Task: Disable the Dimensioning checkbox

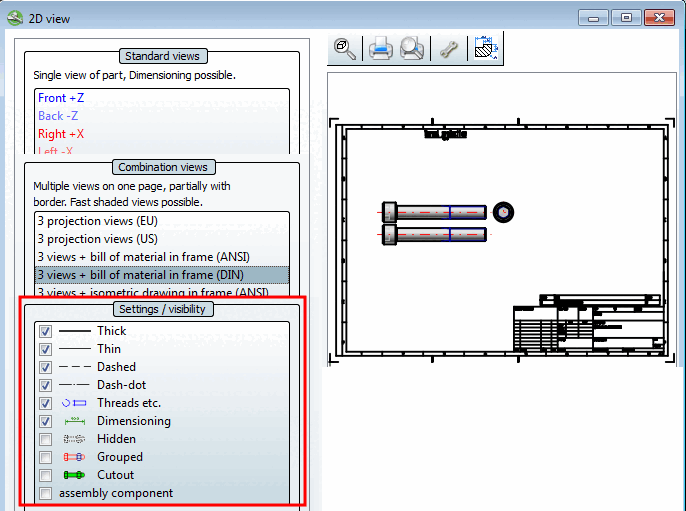Action: point(46,421)
